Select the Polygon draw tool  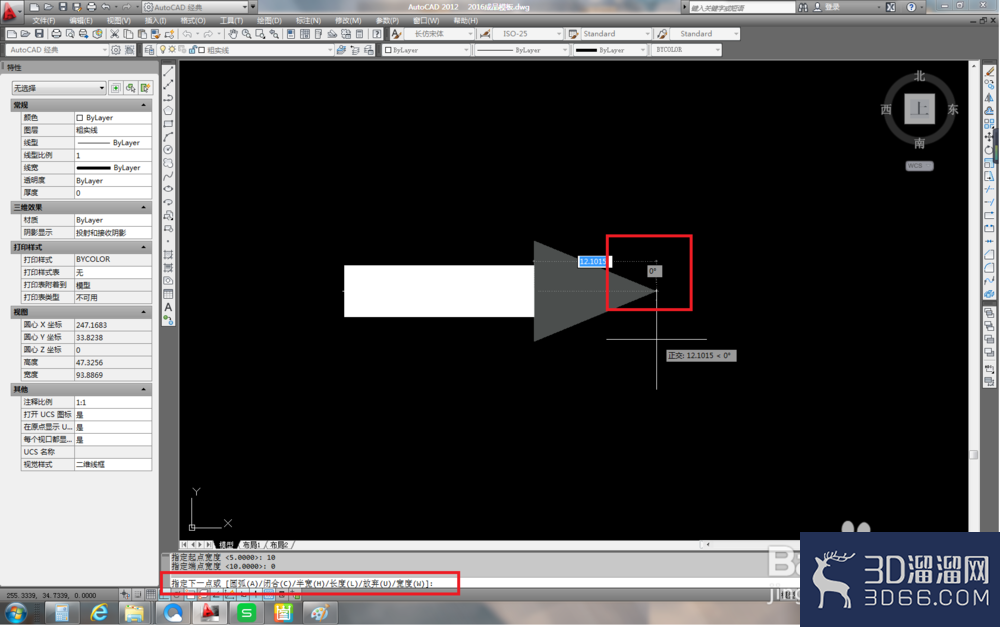click(x=168, y=110)
